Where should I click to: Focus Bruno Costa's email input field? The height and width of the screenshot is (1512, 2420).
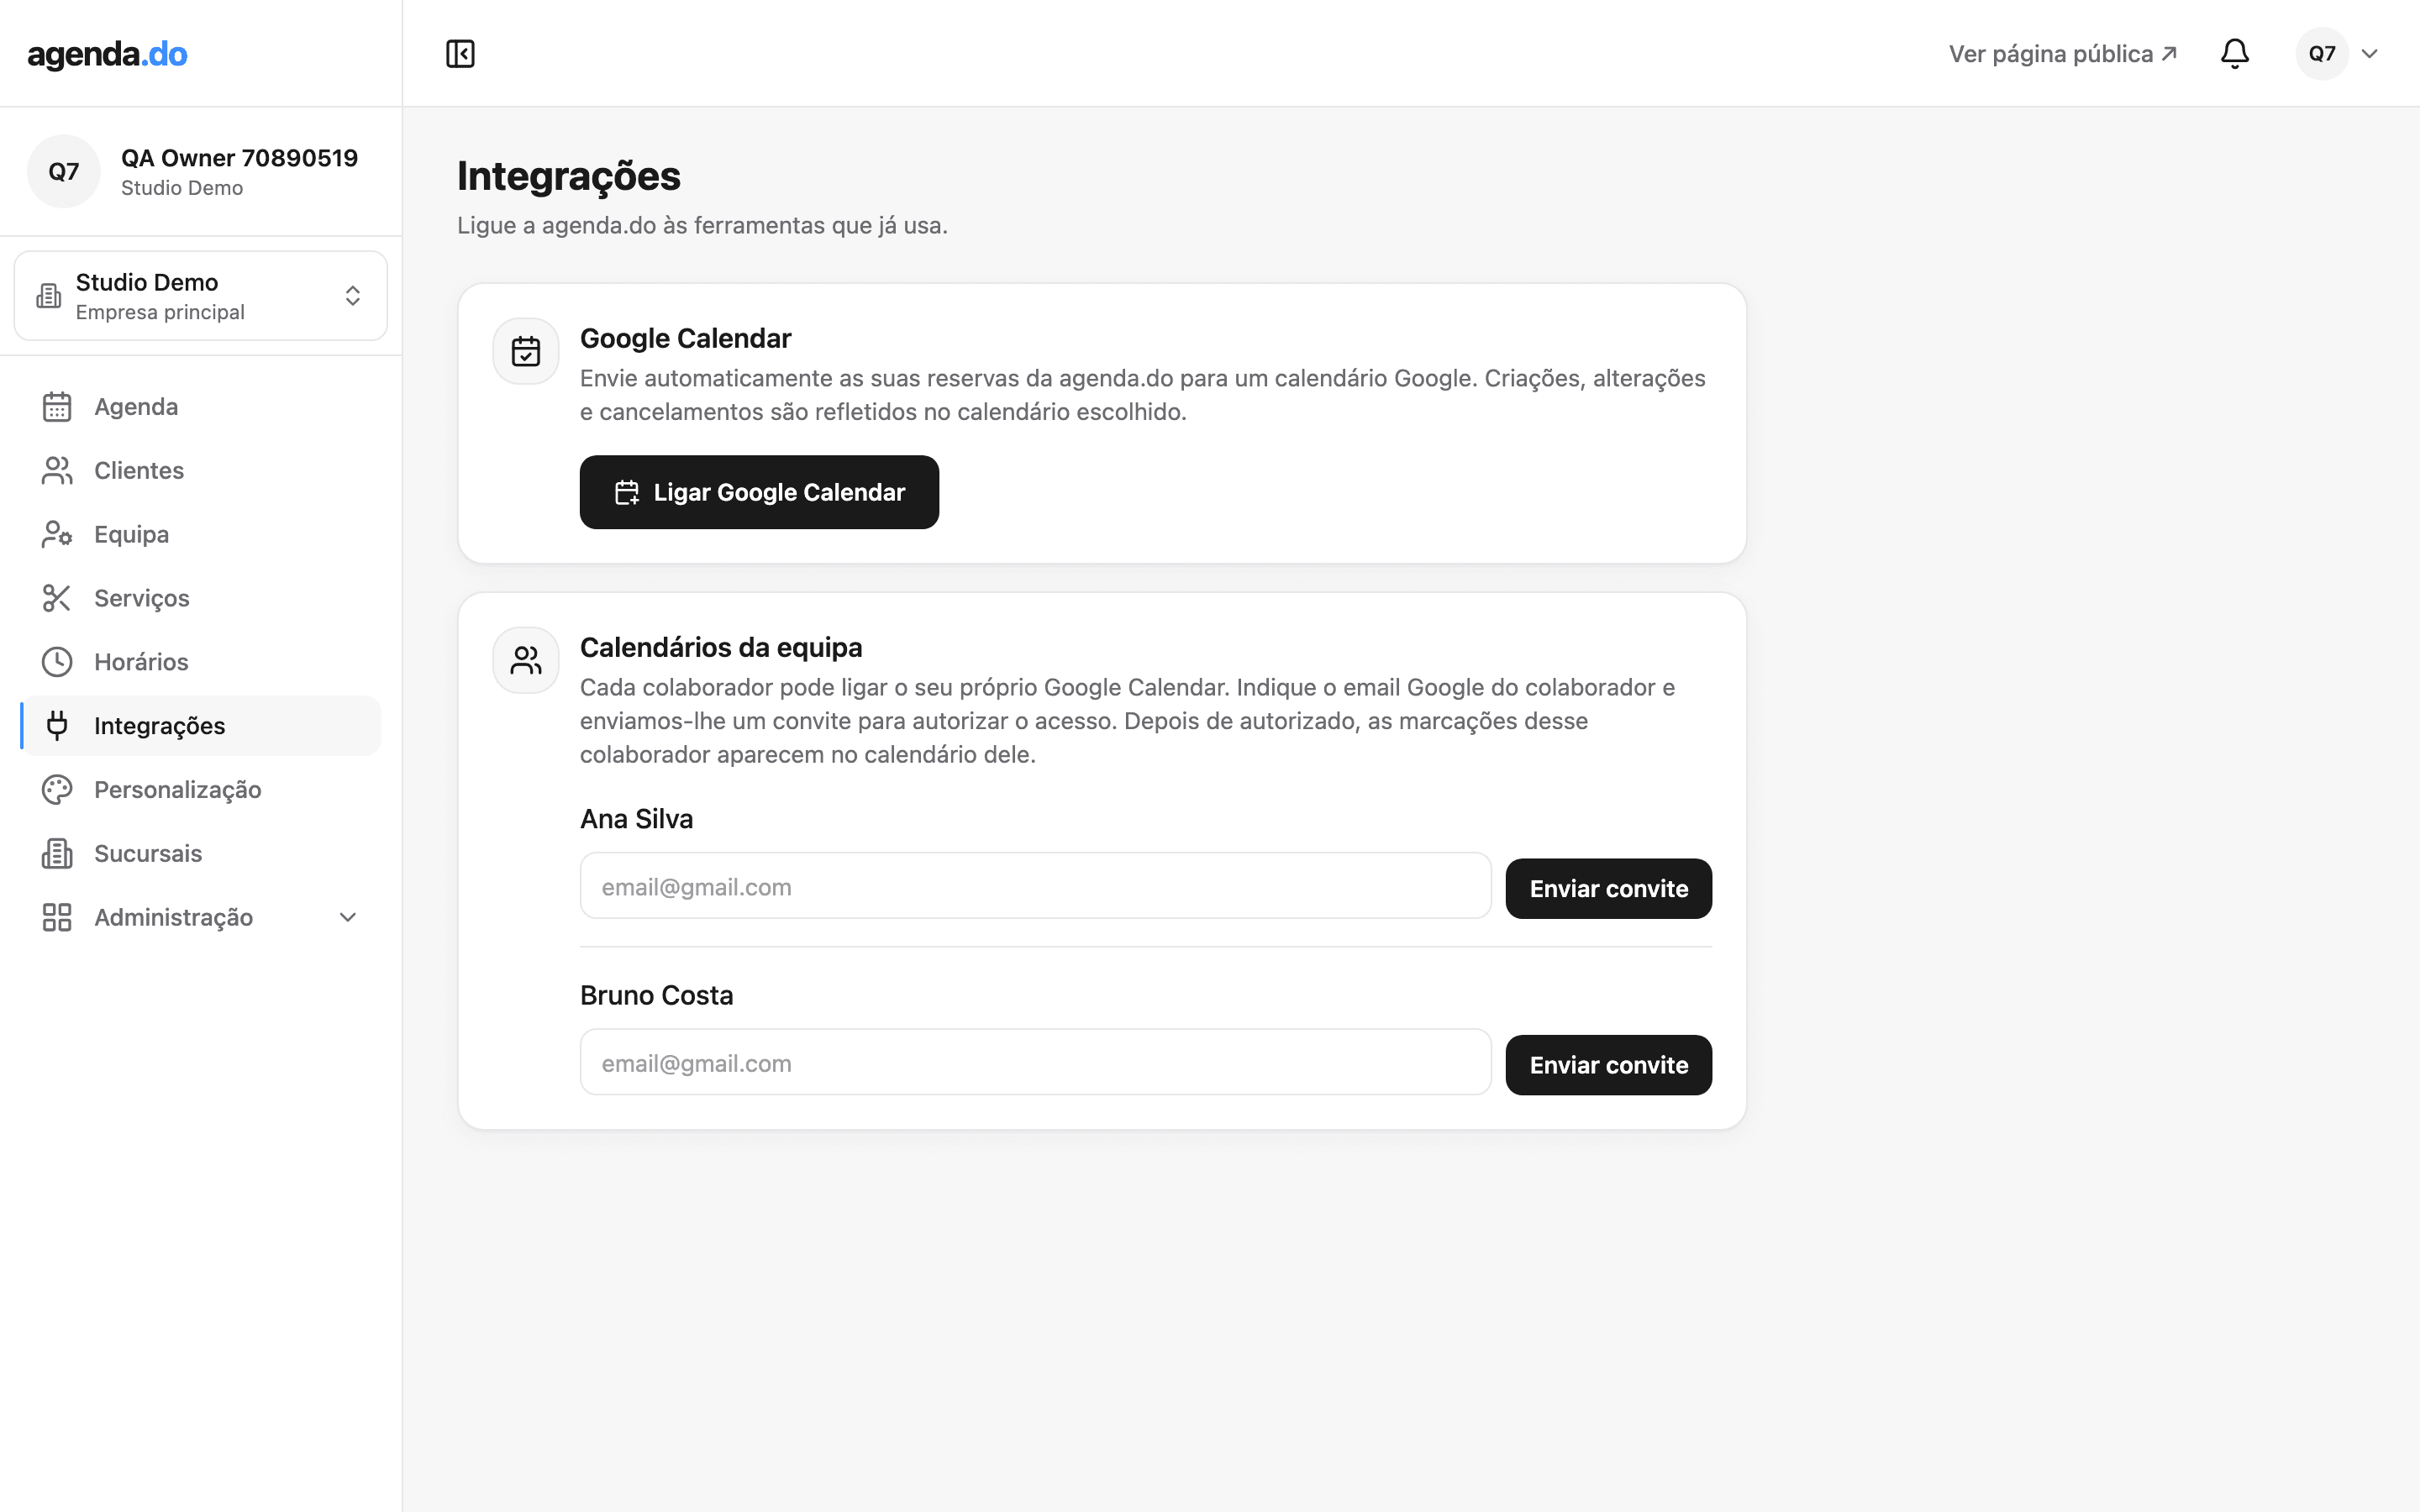pos(1036,1062)
